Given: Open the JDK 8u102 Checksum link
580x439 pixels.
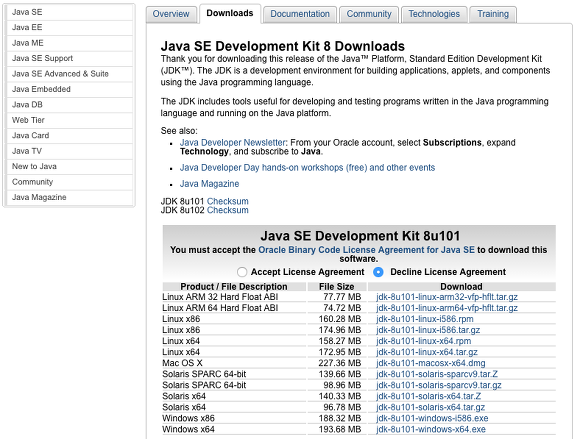Looking at the screenshot, I should click(x=227, y=210).
